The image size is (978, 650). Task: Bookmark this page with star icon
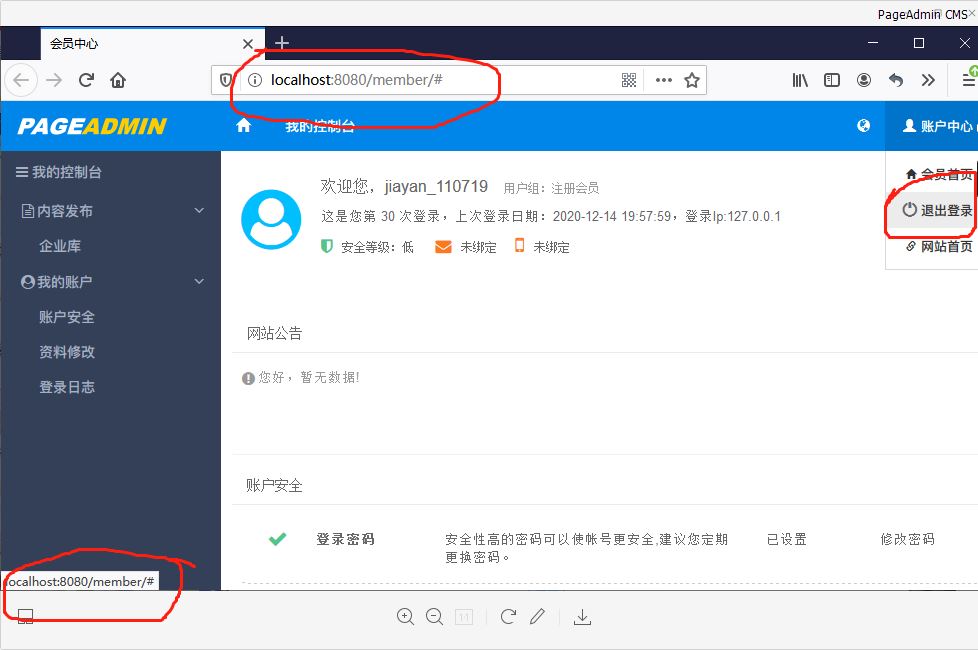coord(692,80)
